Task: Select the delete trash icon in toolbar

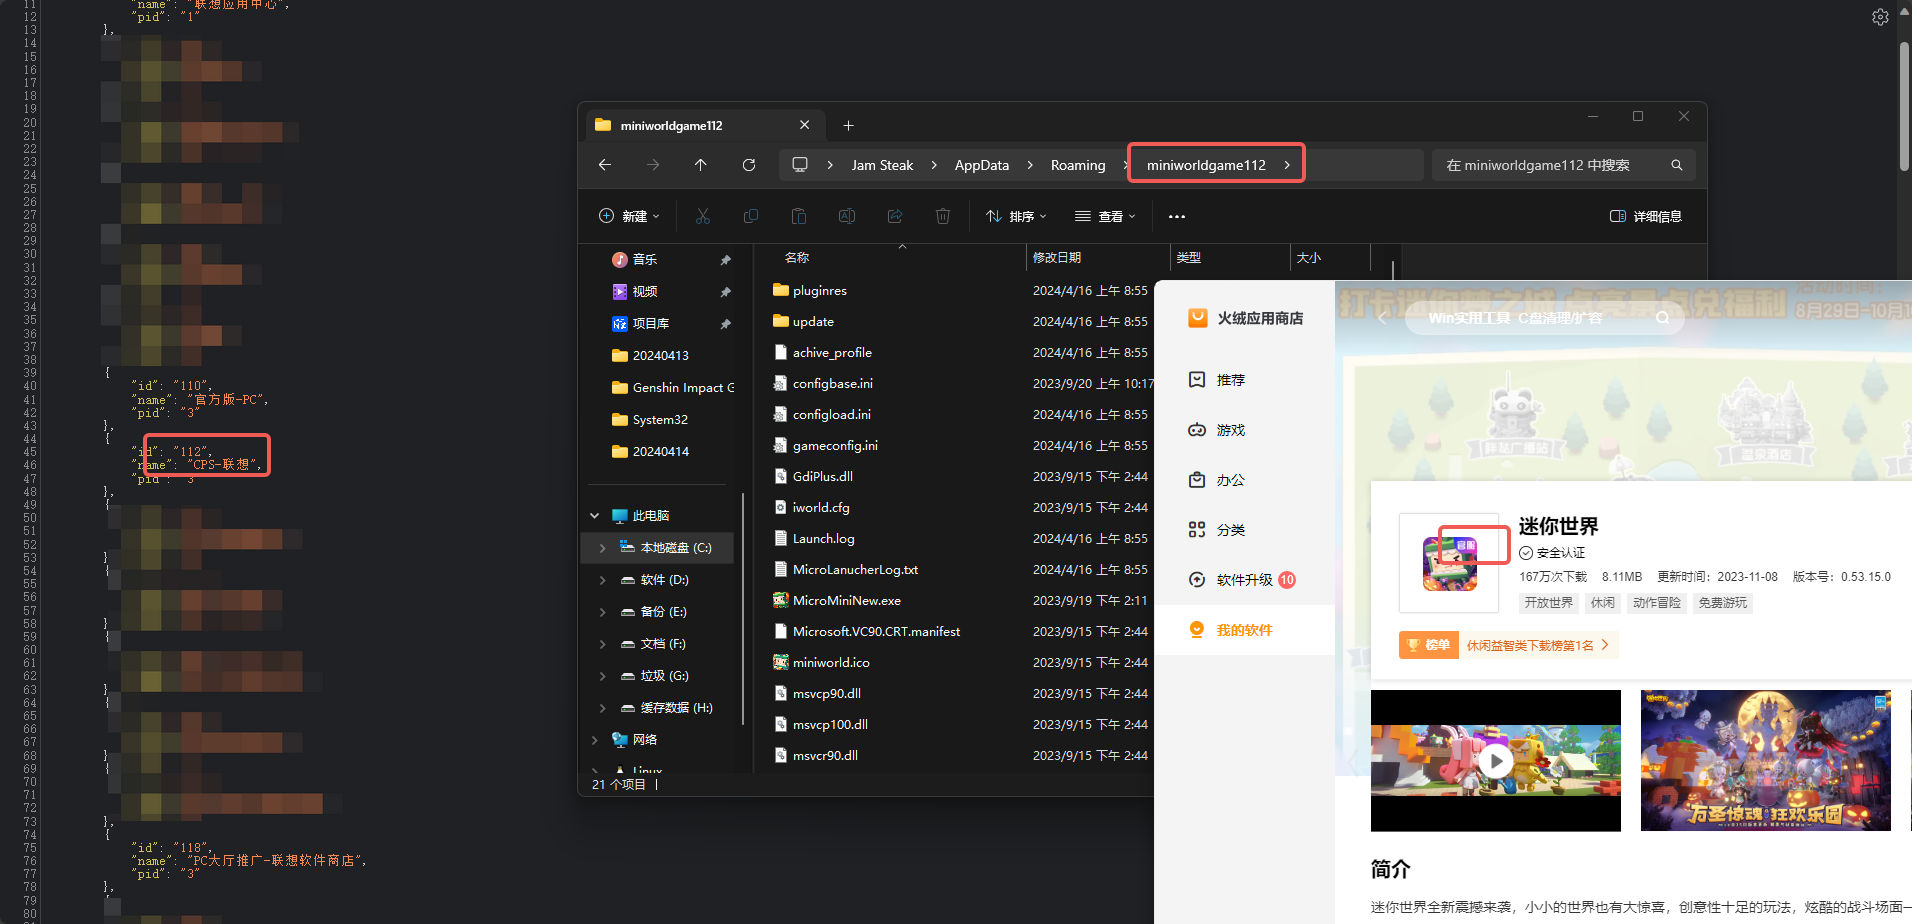Action: (x=943, y=216)
